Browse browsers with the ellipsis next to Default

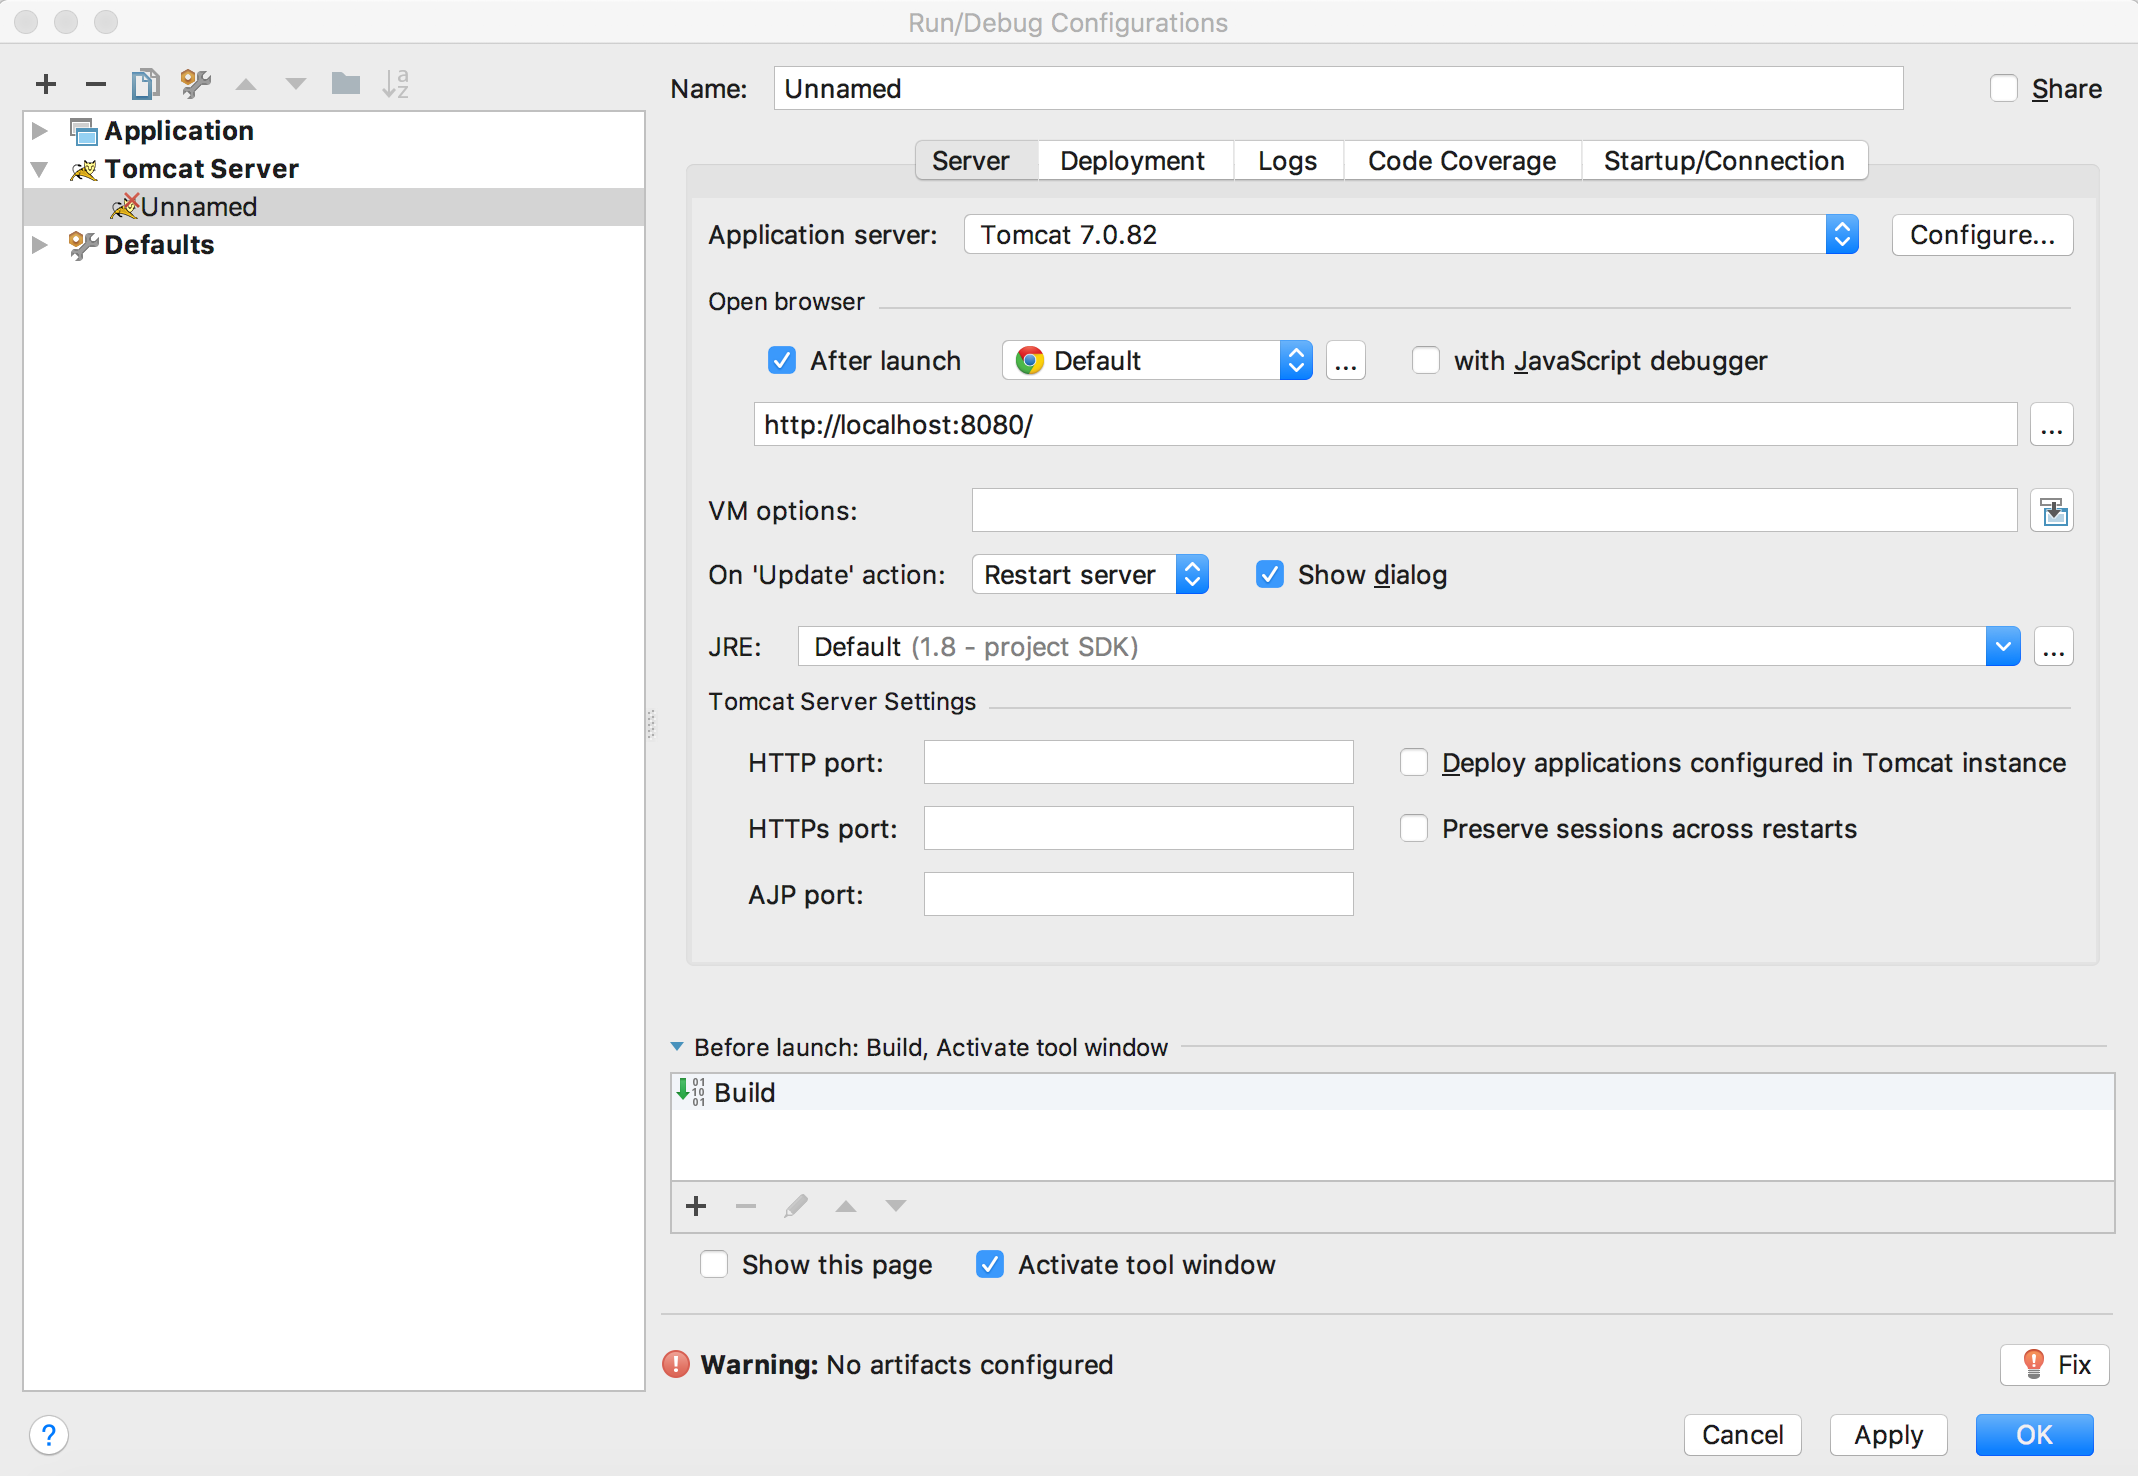[1346, 361]
